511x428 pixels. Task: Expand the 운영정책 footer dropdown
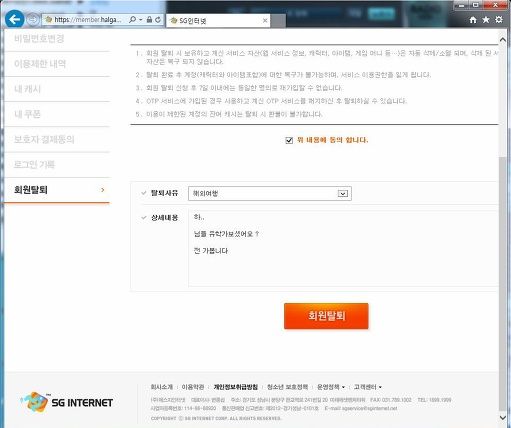tap(331, 387)
